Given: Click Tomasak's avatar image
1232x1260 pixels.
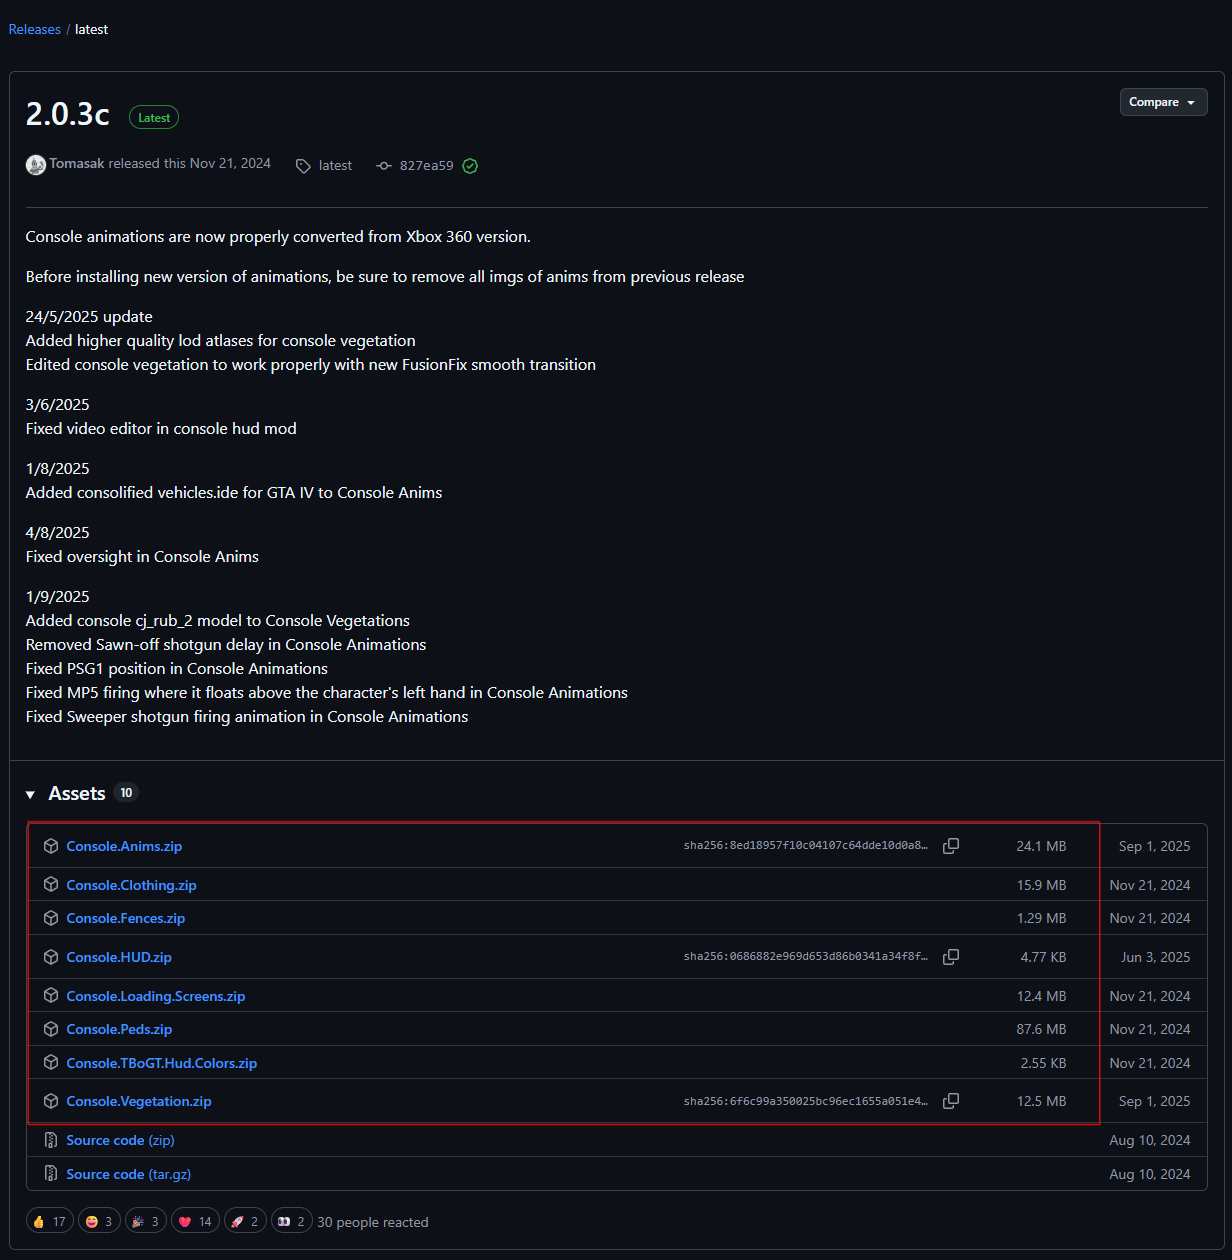Looking at the screenshot, I should 36,165.
